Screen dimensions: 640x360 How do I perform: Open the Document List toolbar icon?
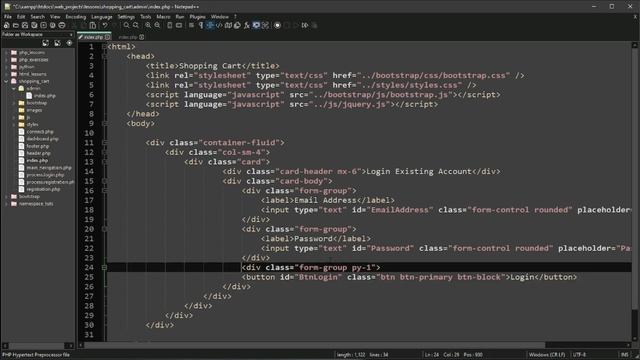[237, 25]
